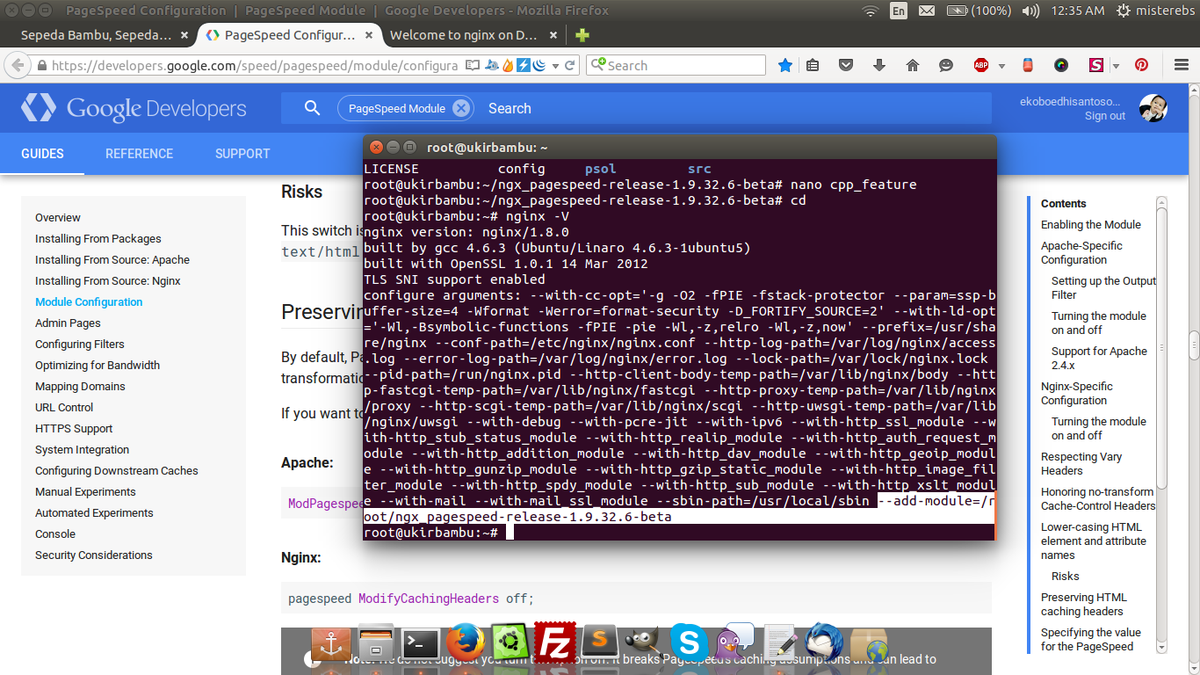Open the En keyboard layout indicator menu
1200x675 pixels.
tap(898, 11)
